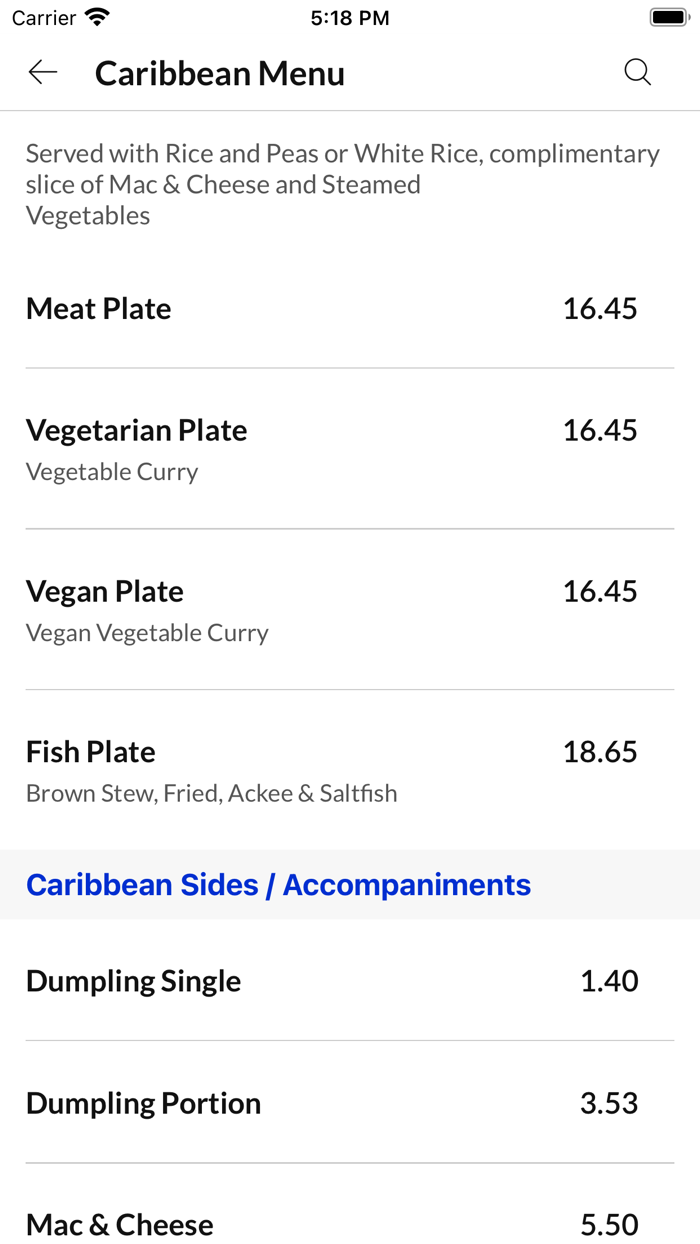Select Dumpling Portion from sides
This screenshot has height=1244, width=700.
[x=143, y=1103]
